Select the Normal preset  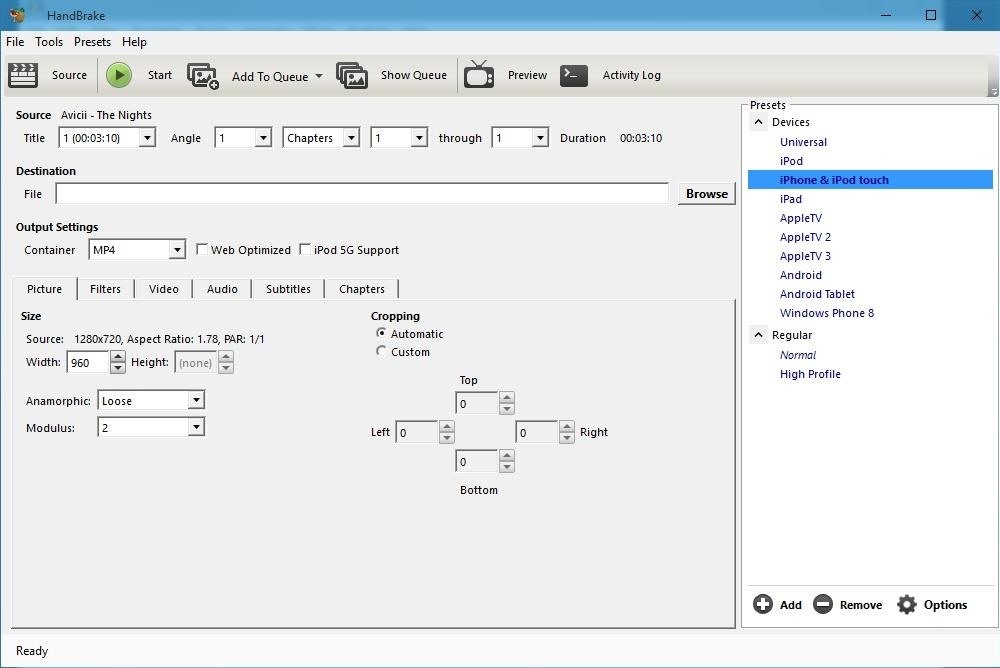pyautogui.click(x=798, y=355)
